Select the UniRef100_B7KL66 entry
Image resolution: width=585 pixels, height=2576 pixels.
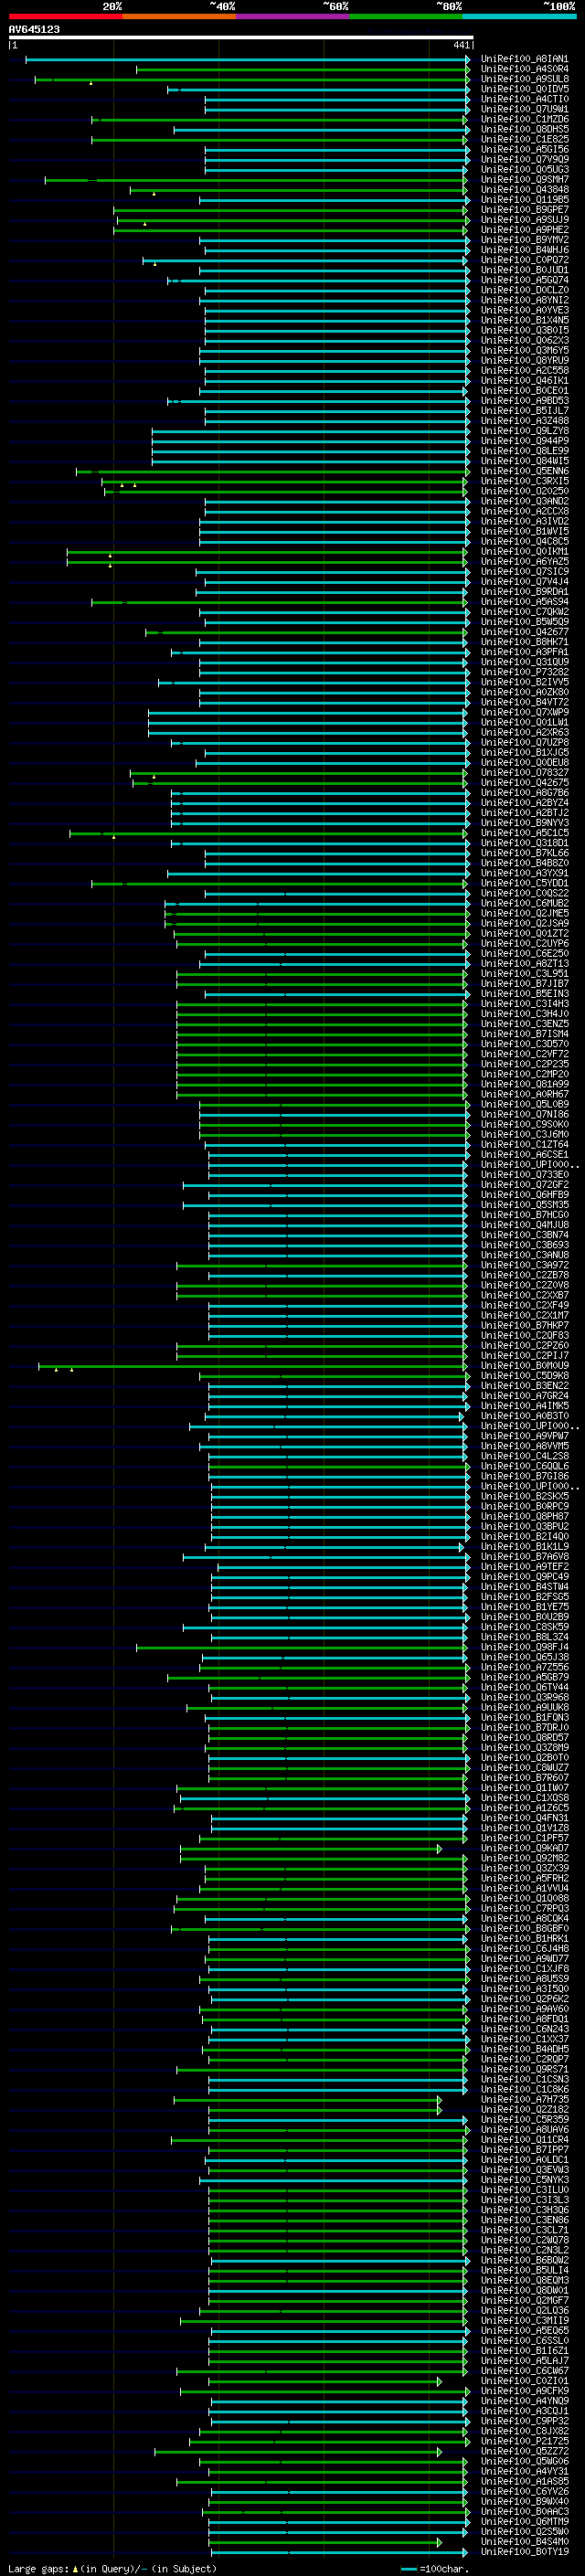point(524,853)
